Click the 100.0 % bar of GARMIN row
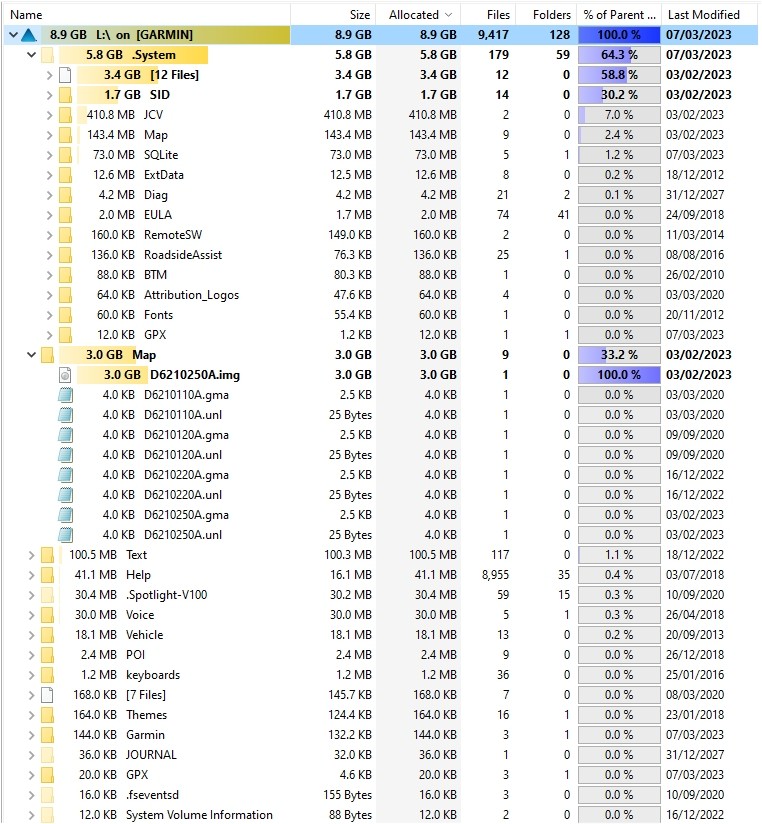This screenshot has height=824, width=762. coord(619,35)
